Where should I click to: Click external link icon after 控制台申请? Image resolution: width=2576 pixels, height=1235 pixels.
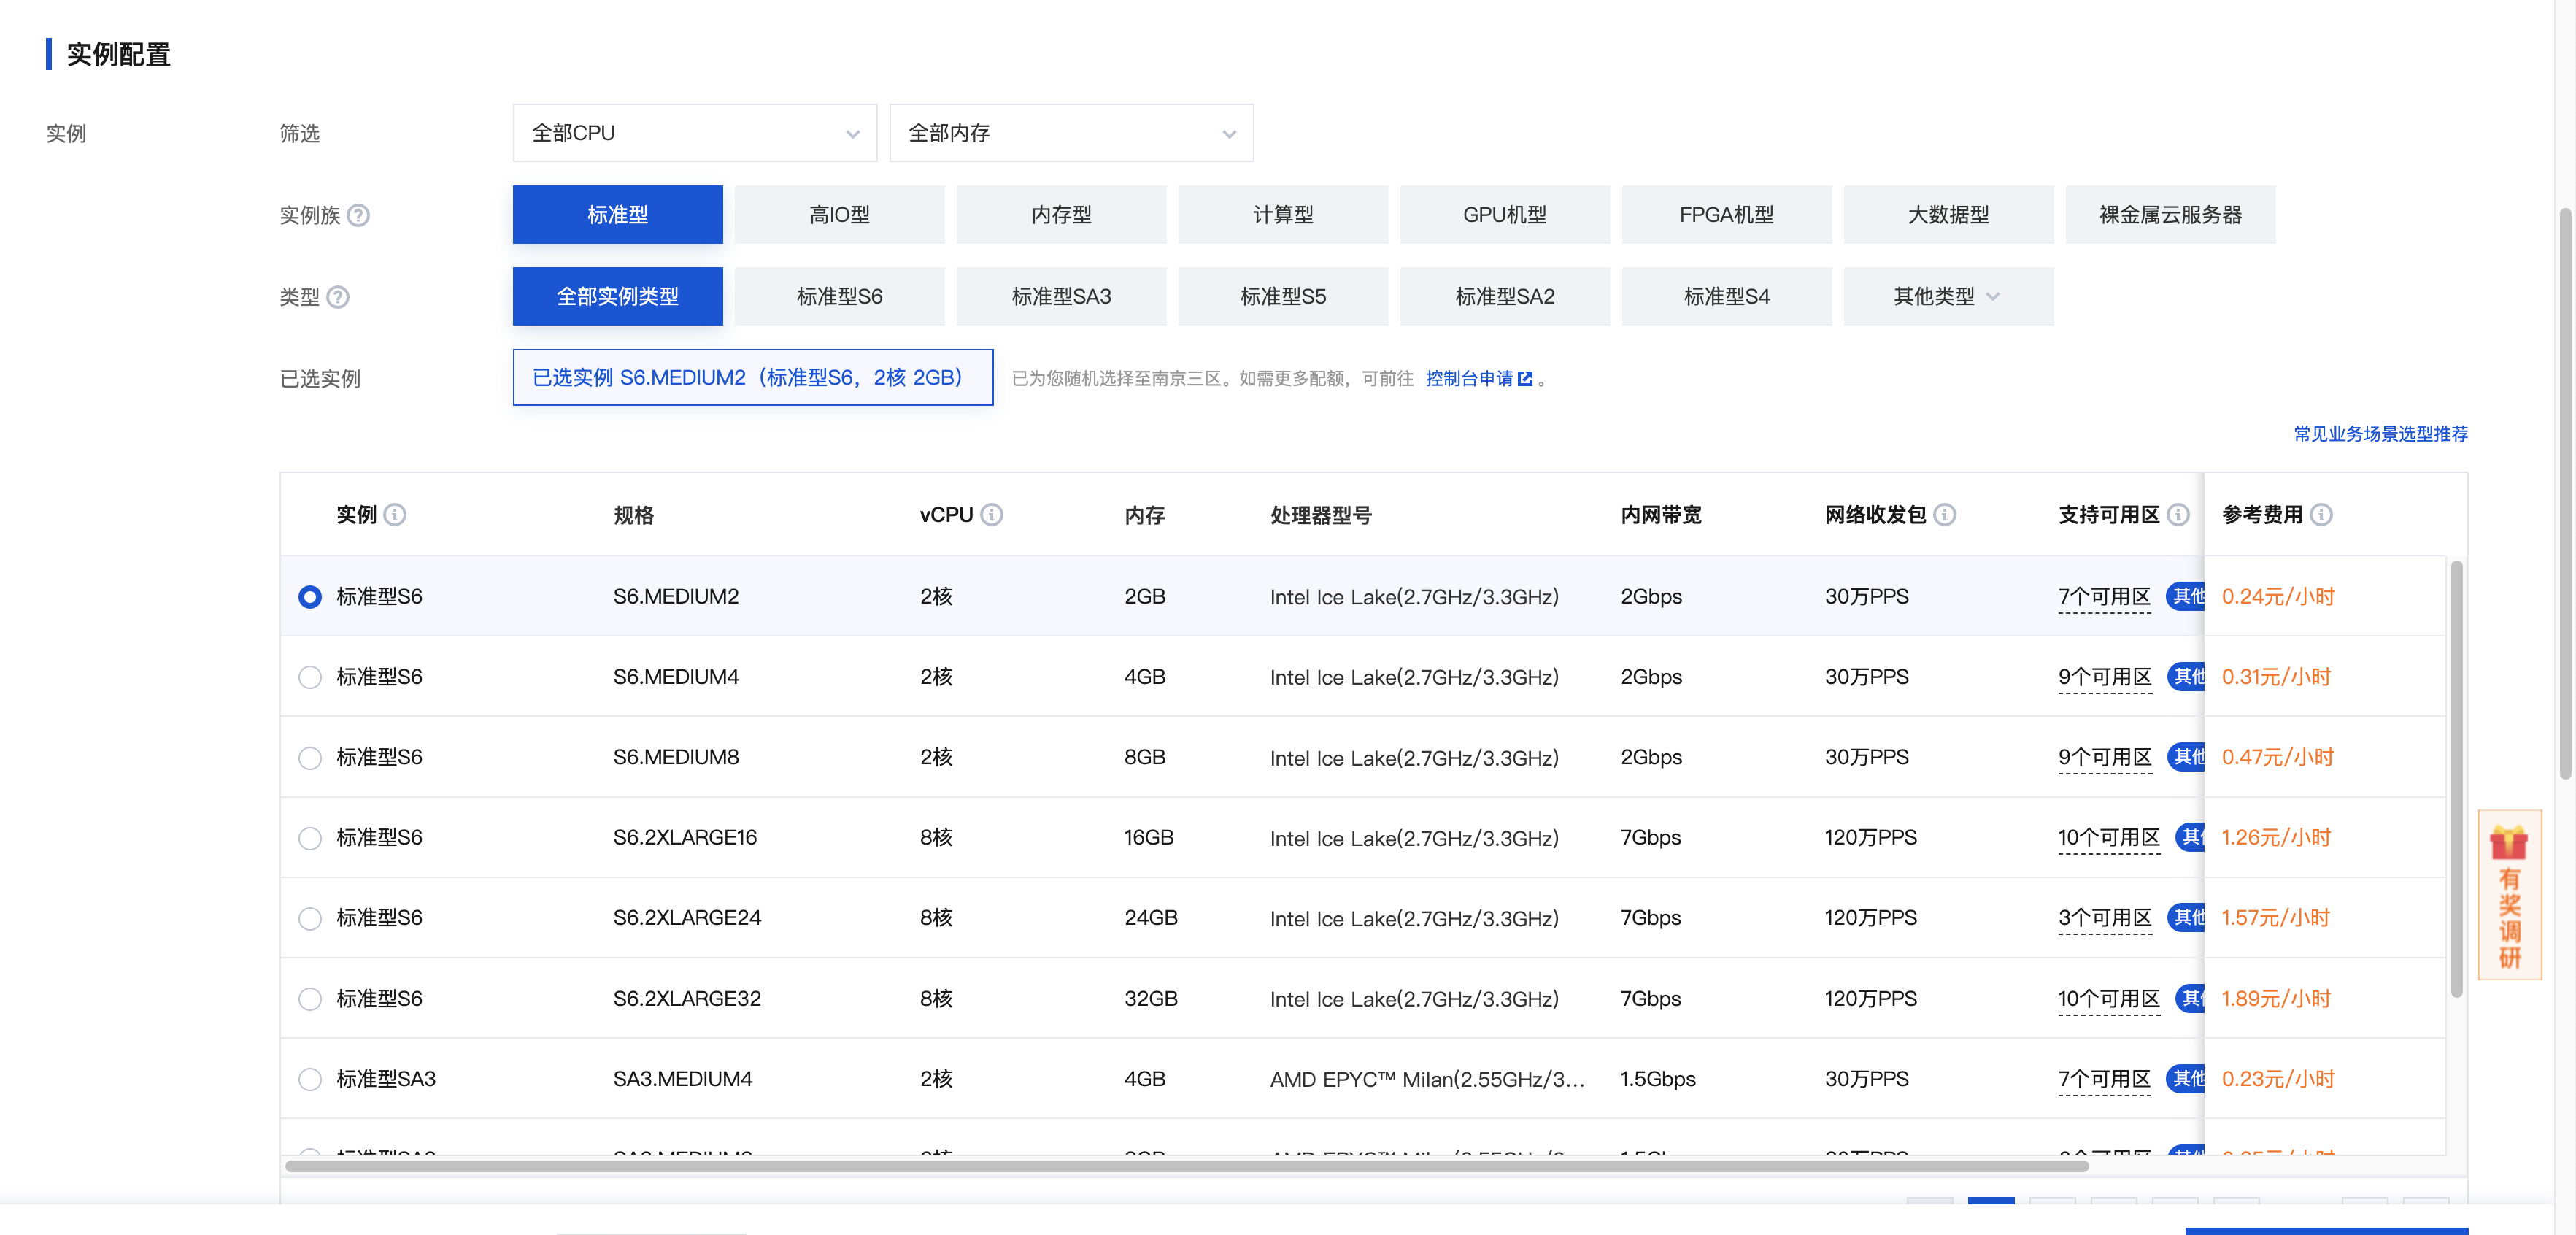coord(1525,379)
